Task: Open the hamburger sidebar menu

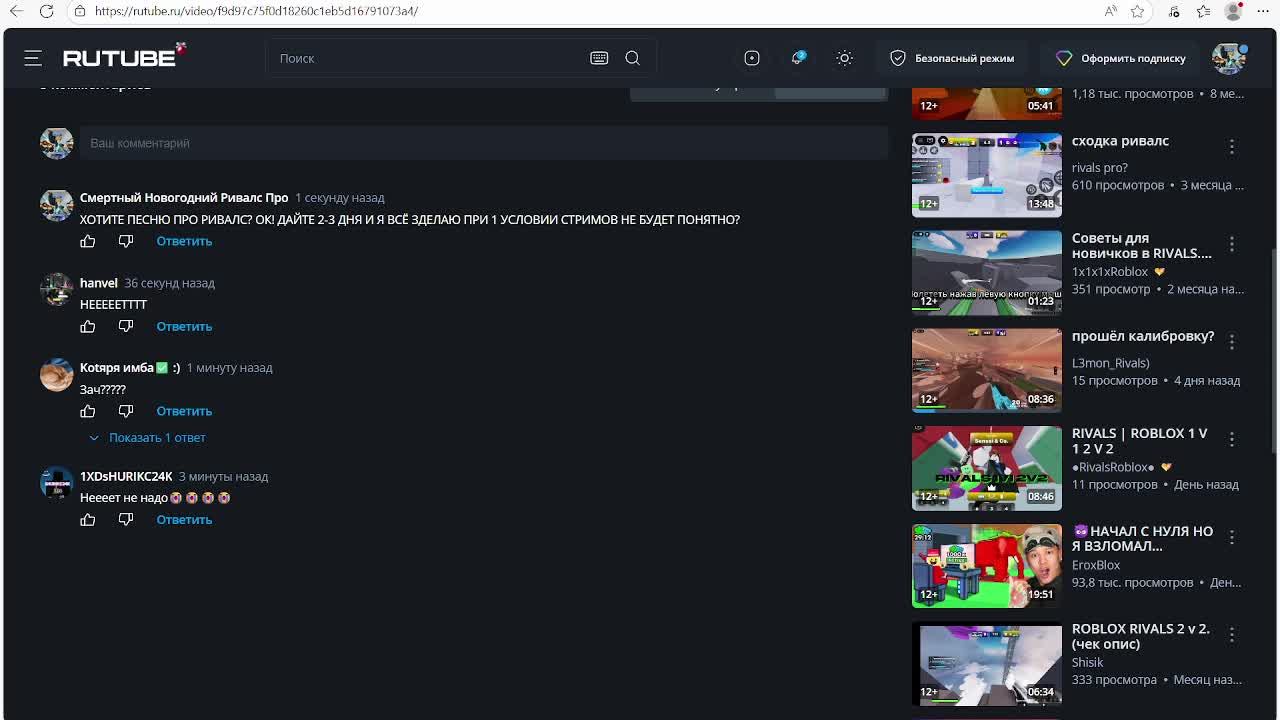Action: click(x=33, y=58)
